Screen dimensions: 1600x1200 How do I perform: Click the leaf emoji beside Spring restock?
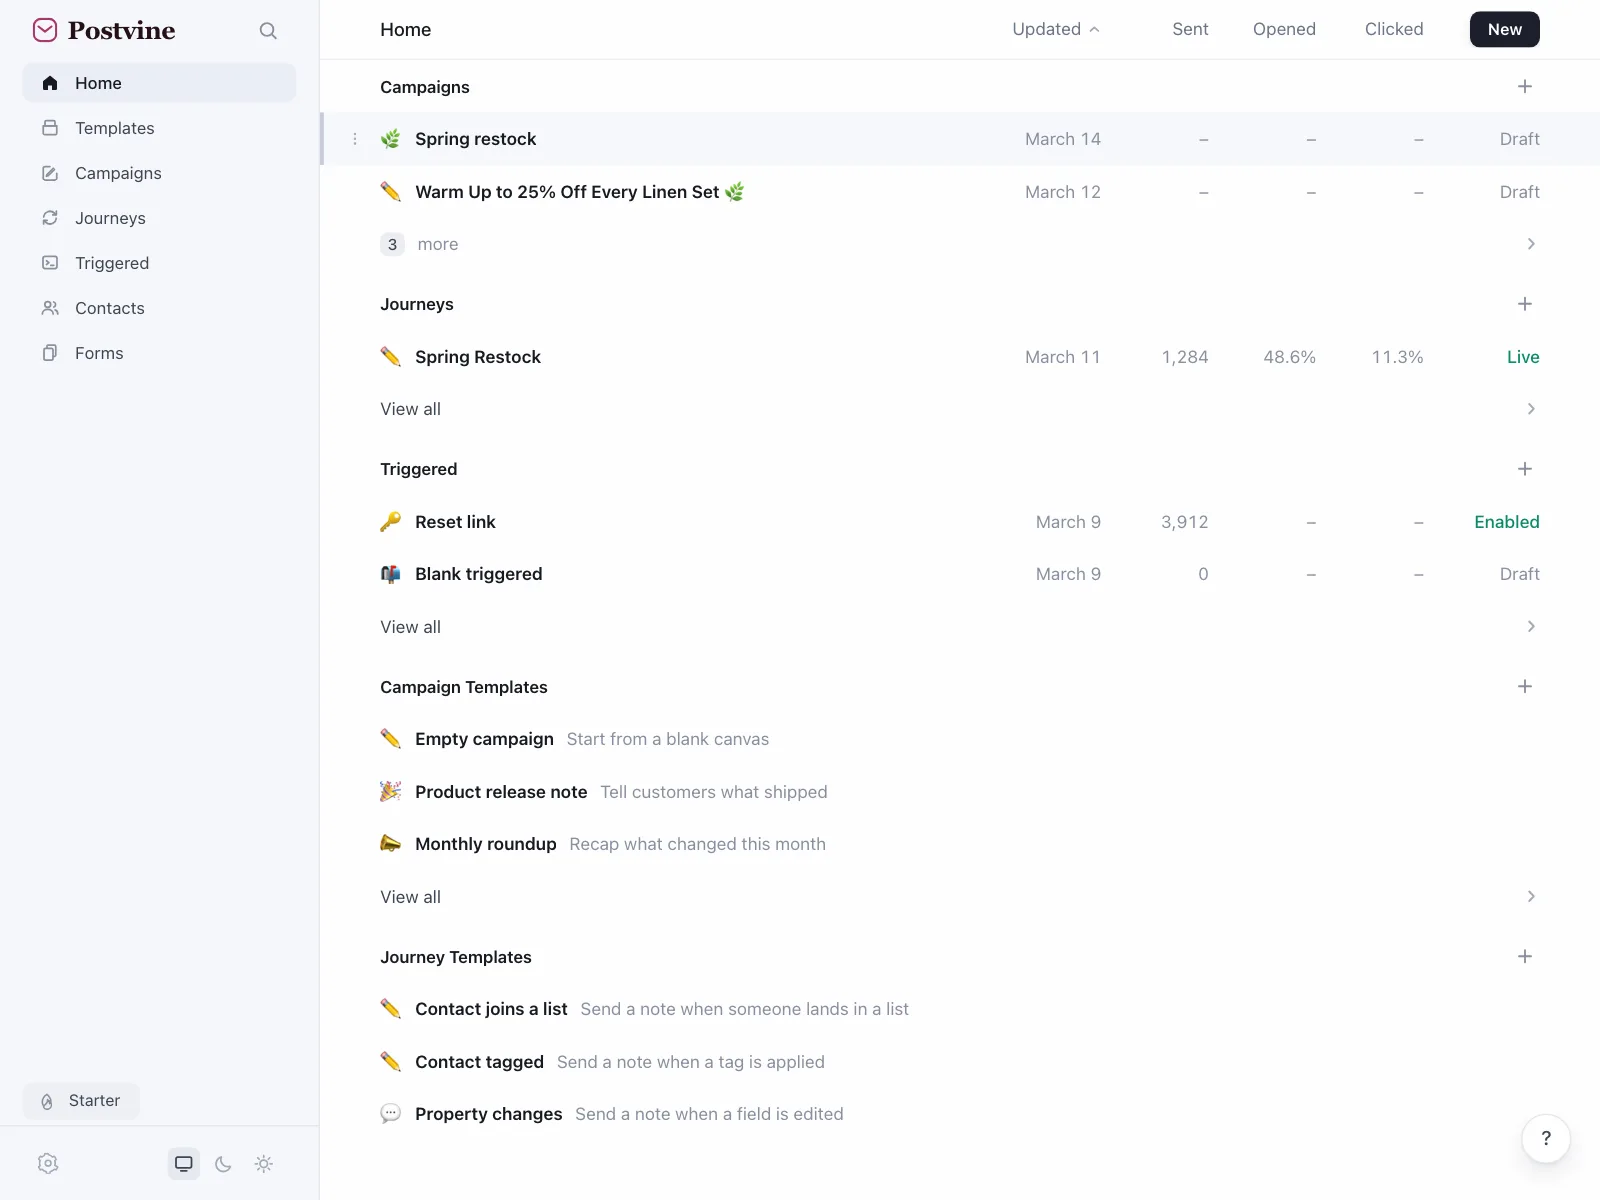(391, 139)
